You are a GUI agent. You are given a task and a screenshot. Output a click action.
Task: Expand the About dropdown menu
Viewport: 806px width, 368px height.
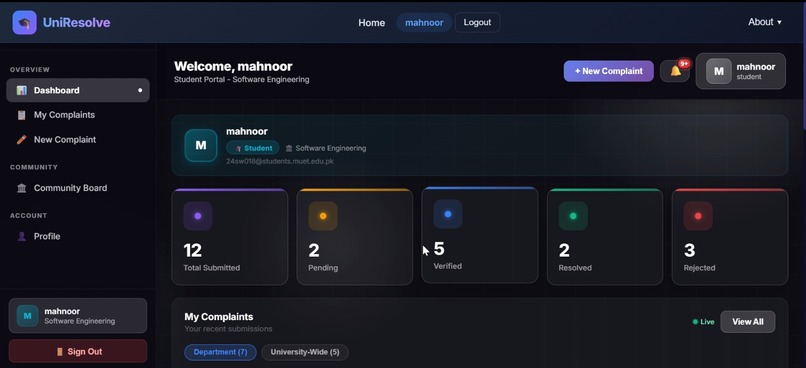[765, 22]
